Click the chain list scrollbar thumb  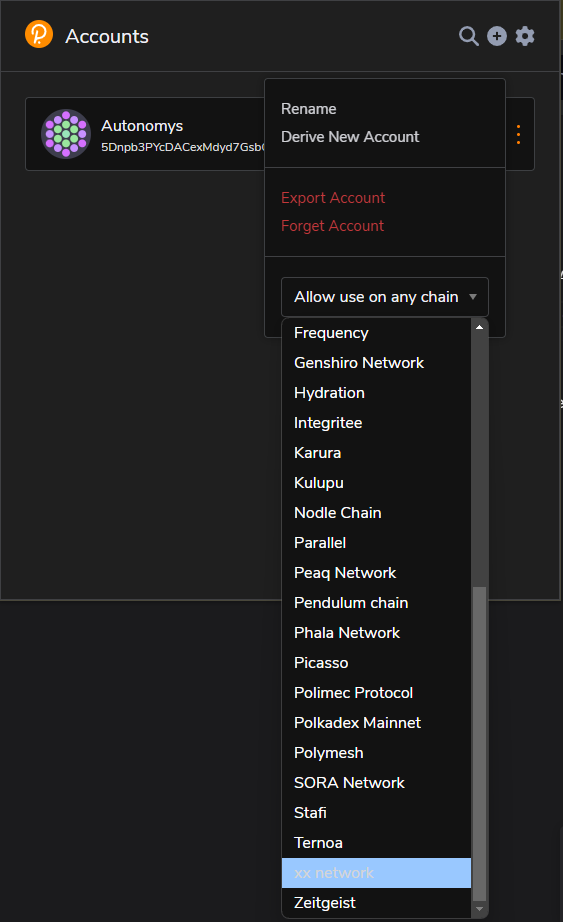pyautogui.click(x=479, y=743)
